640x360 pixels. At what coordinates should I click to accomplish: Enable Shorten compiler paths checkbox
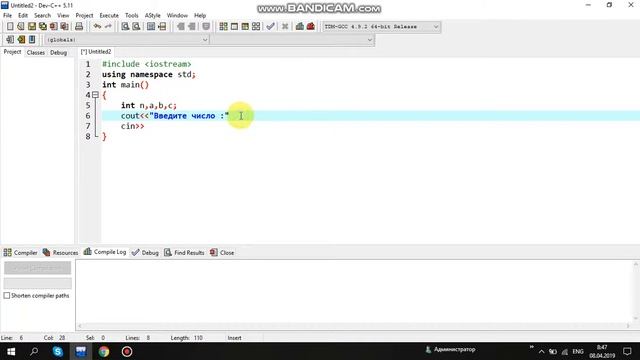tap(7, 296)
